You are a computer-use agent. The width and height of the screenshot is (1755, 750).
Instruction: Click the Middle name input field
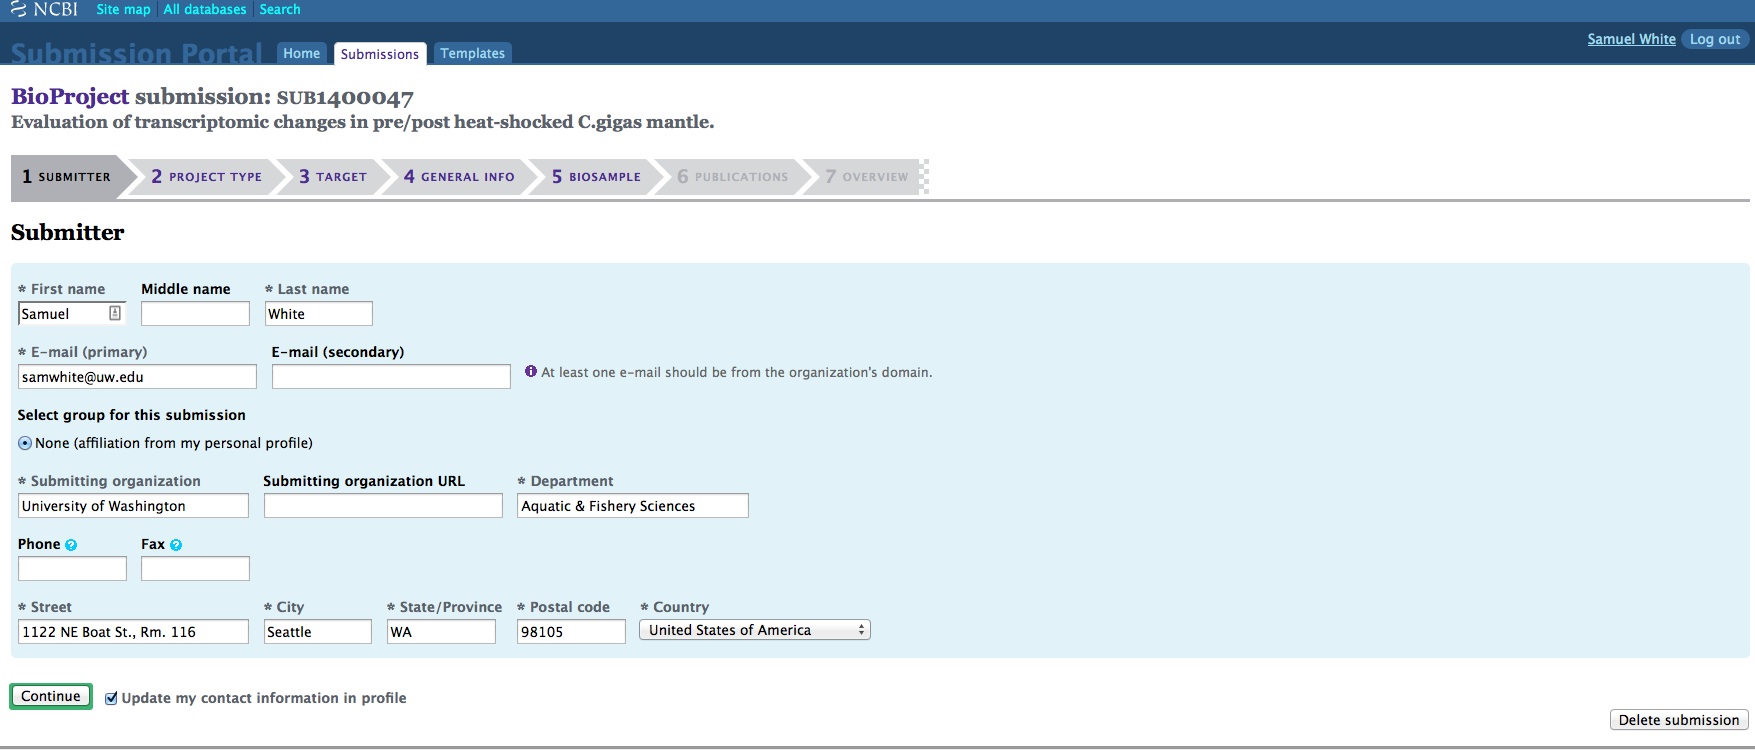pyautogui.click(x=195, y=314)
